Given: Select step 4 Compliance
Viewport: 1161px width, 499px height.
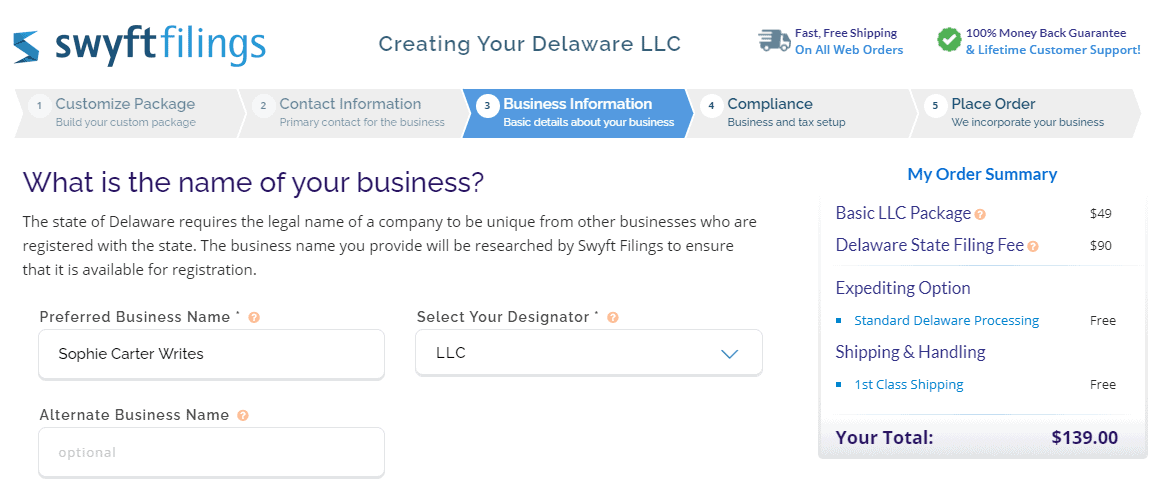Looking at the screenshot, I should coord(798,113).
